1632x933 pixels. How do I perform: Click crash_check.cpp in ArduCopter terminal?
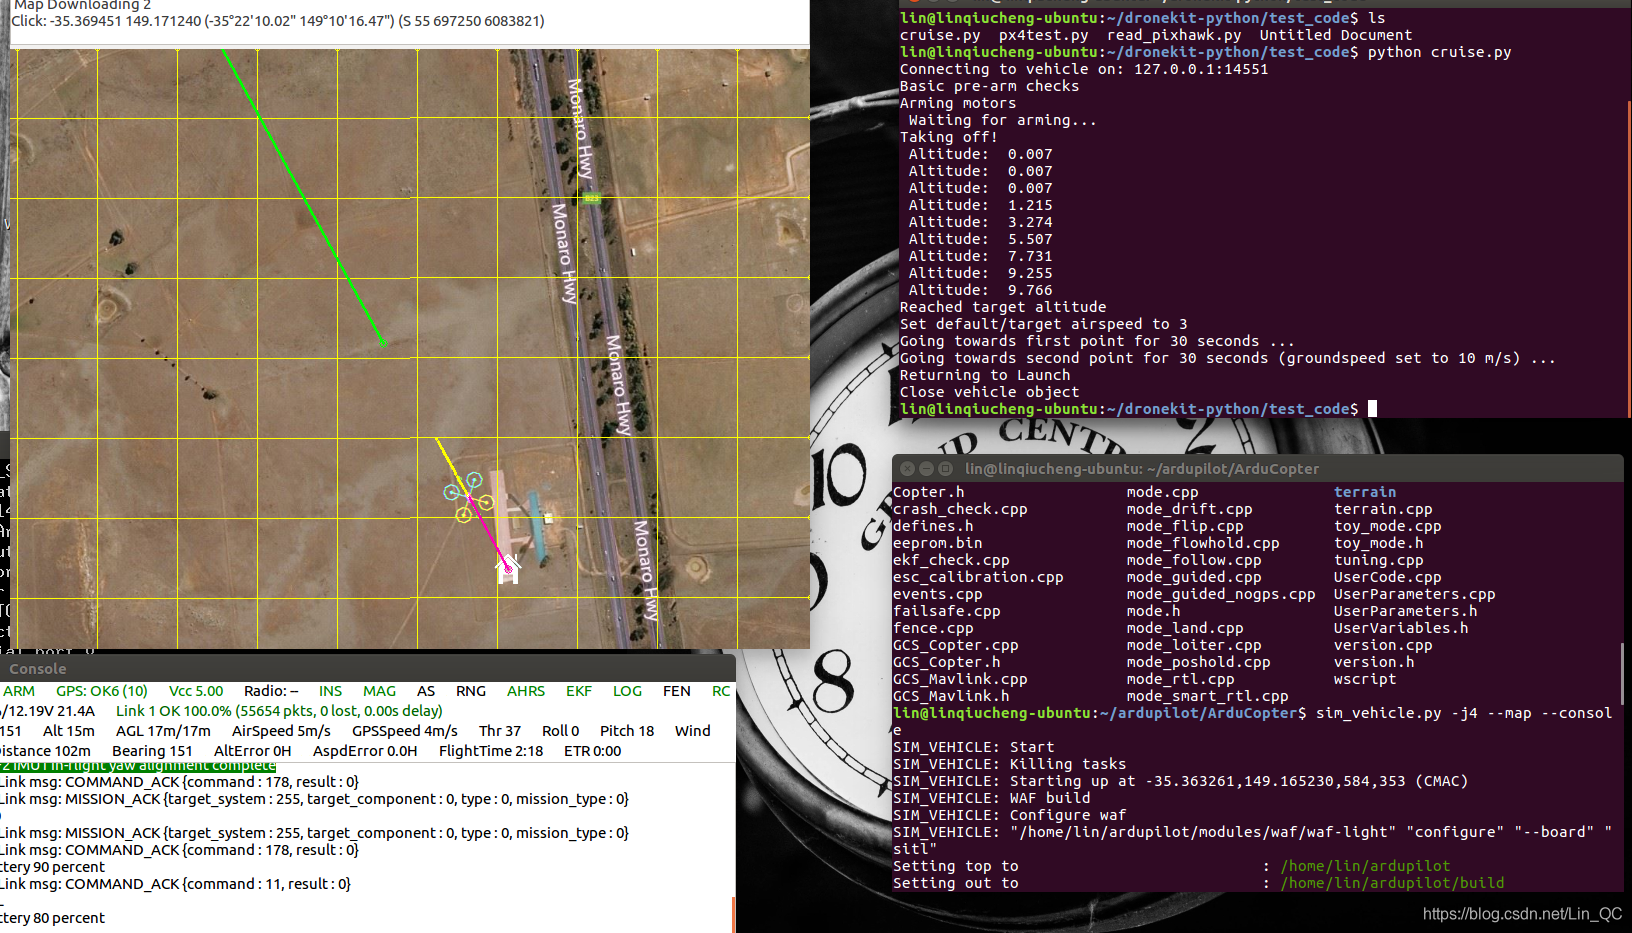coord(960,509)
